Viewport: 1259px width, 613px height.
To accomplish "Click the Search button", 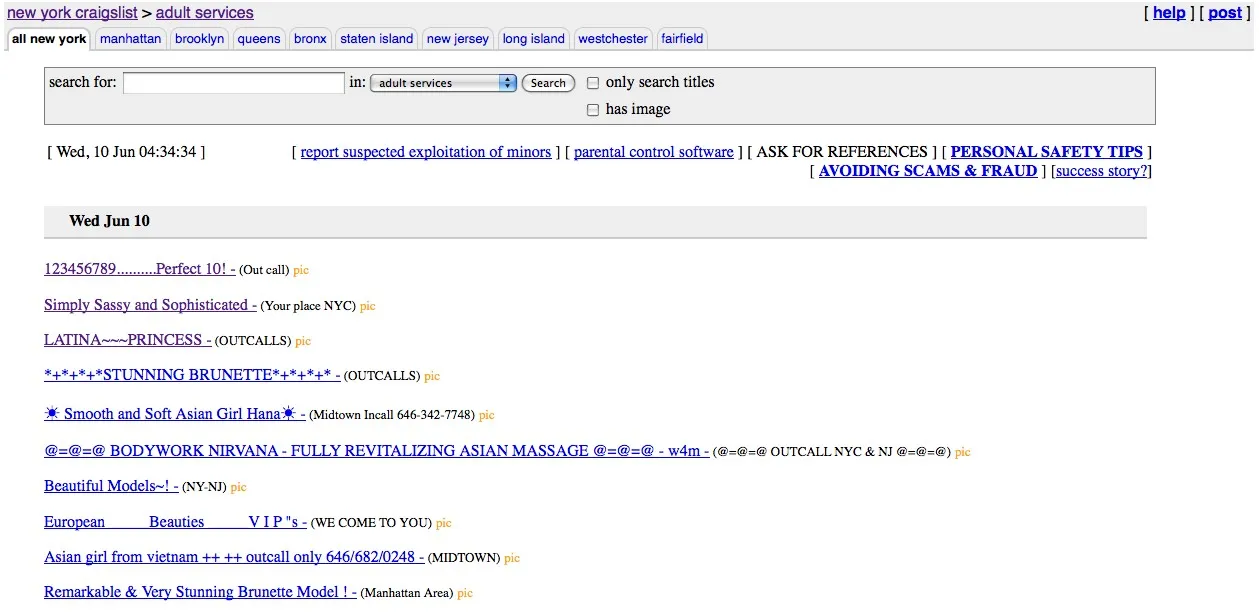I will (548, 83).
